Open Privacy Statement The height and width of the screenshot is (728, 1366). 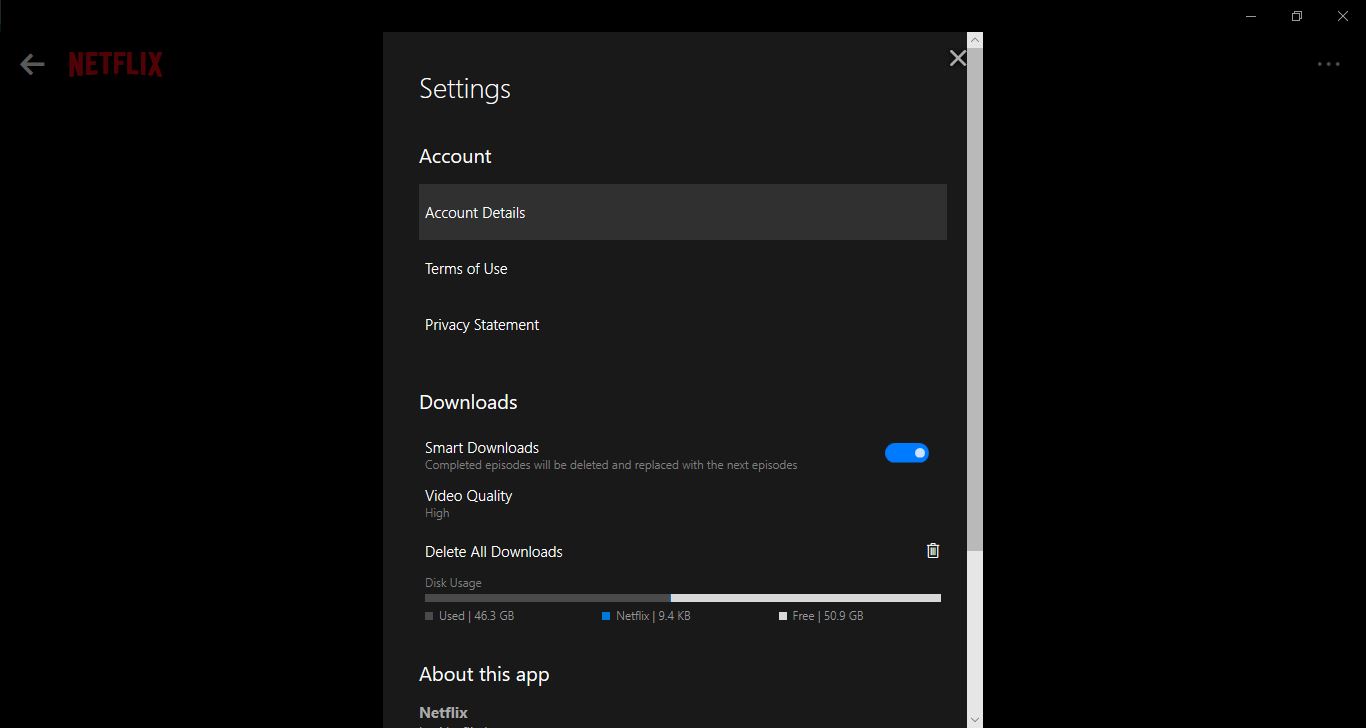pyautogui.click(x=683, y=324)
